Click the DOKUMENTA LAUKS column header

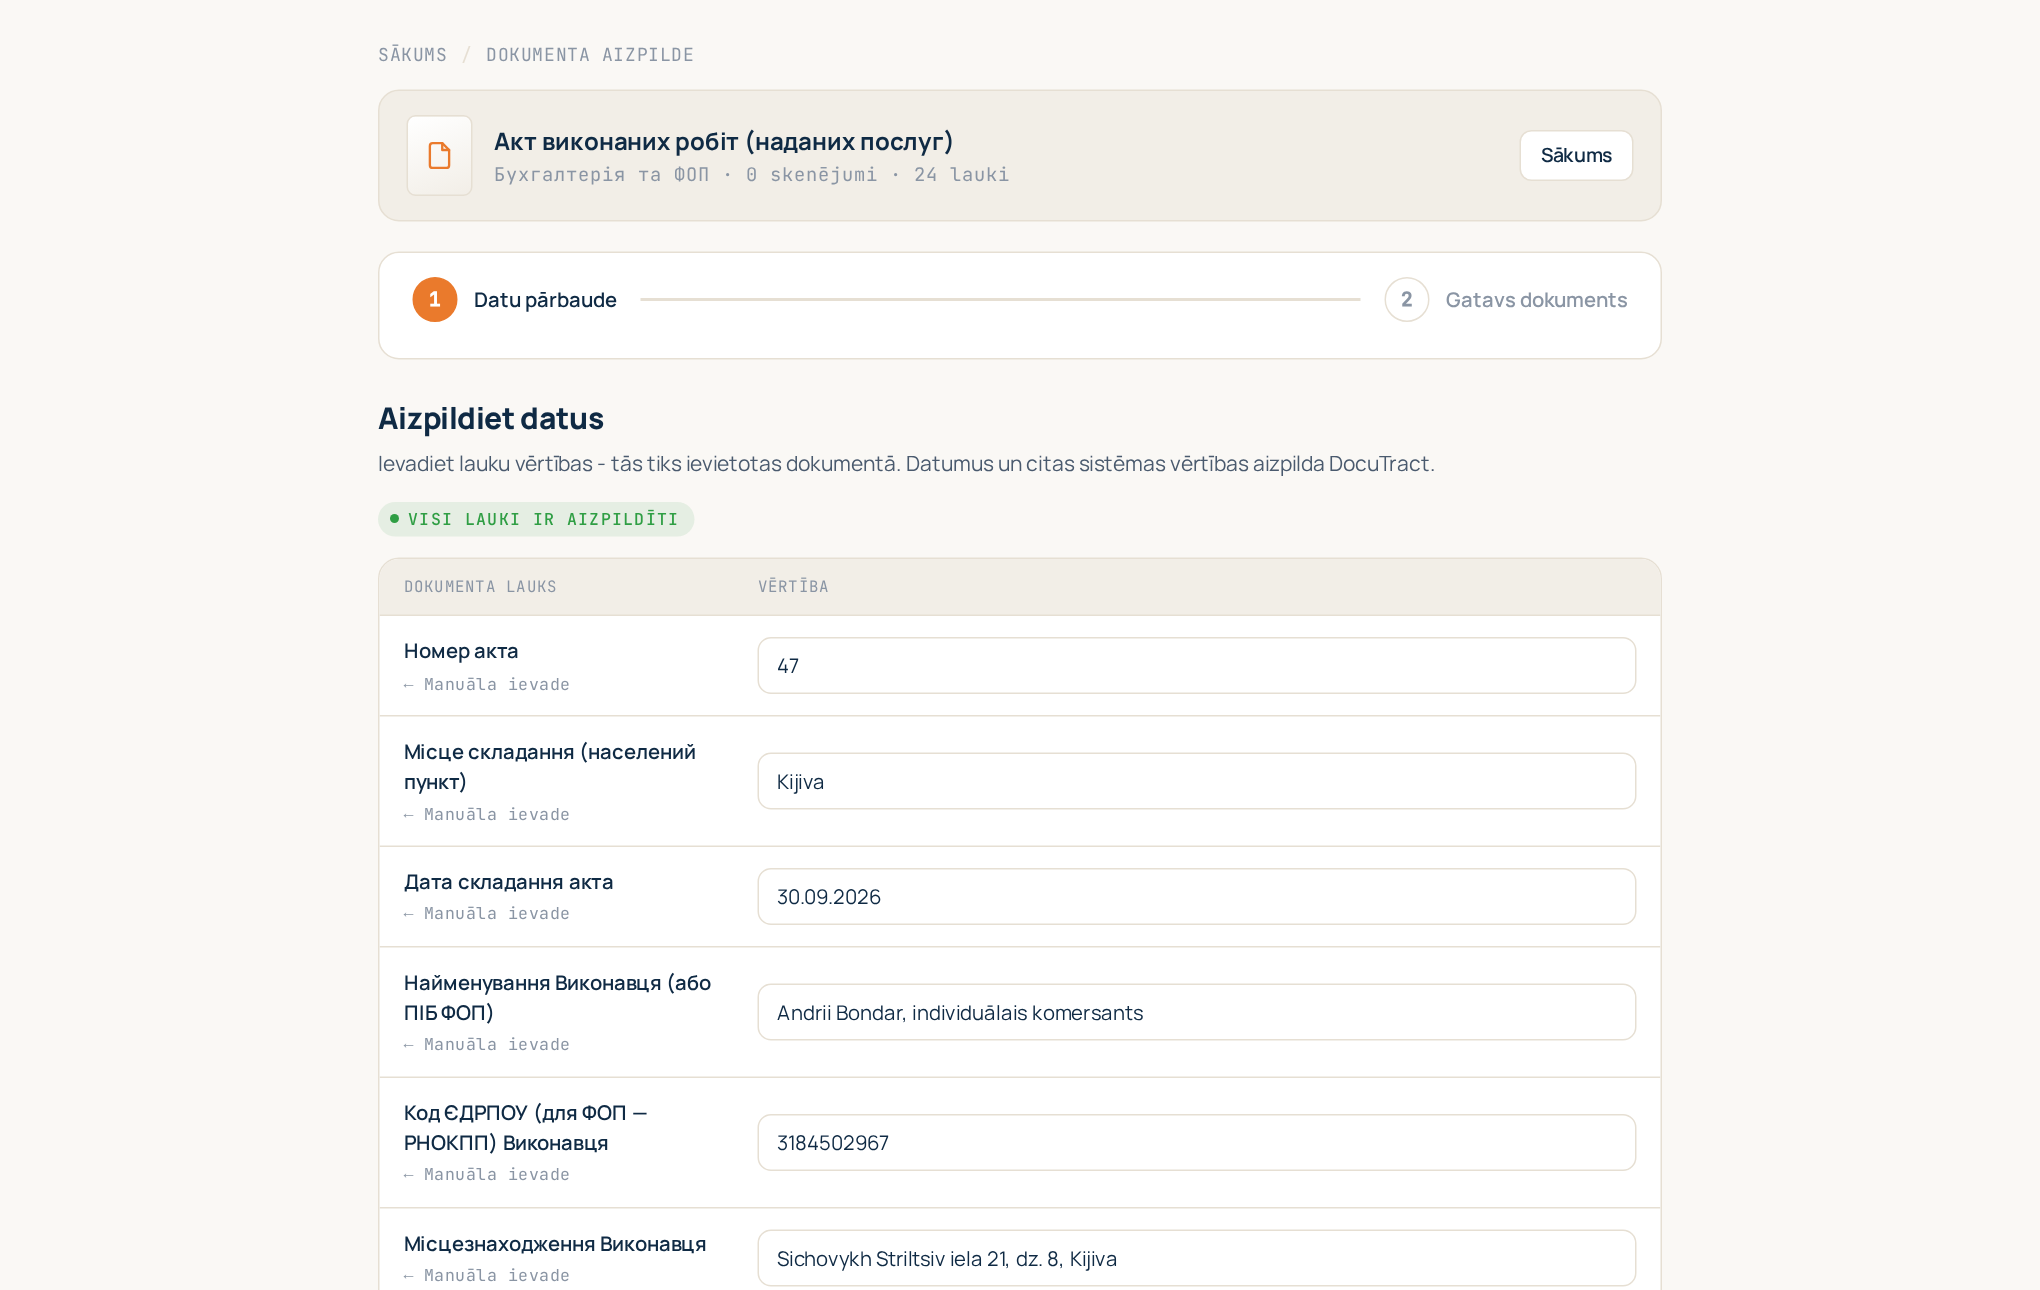coord(480,586)
